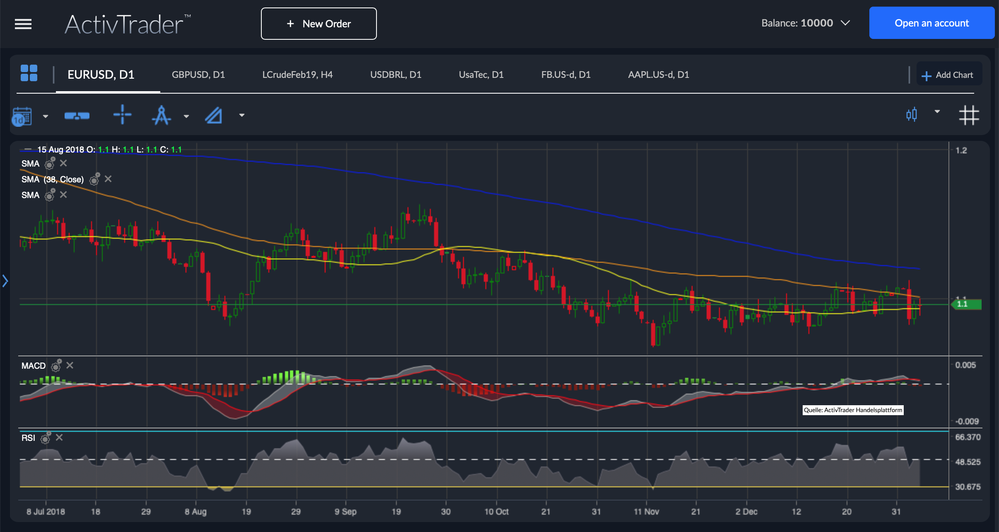Click the 11 Nov date label

[x=646, y=512]
